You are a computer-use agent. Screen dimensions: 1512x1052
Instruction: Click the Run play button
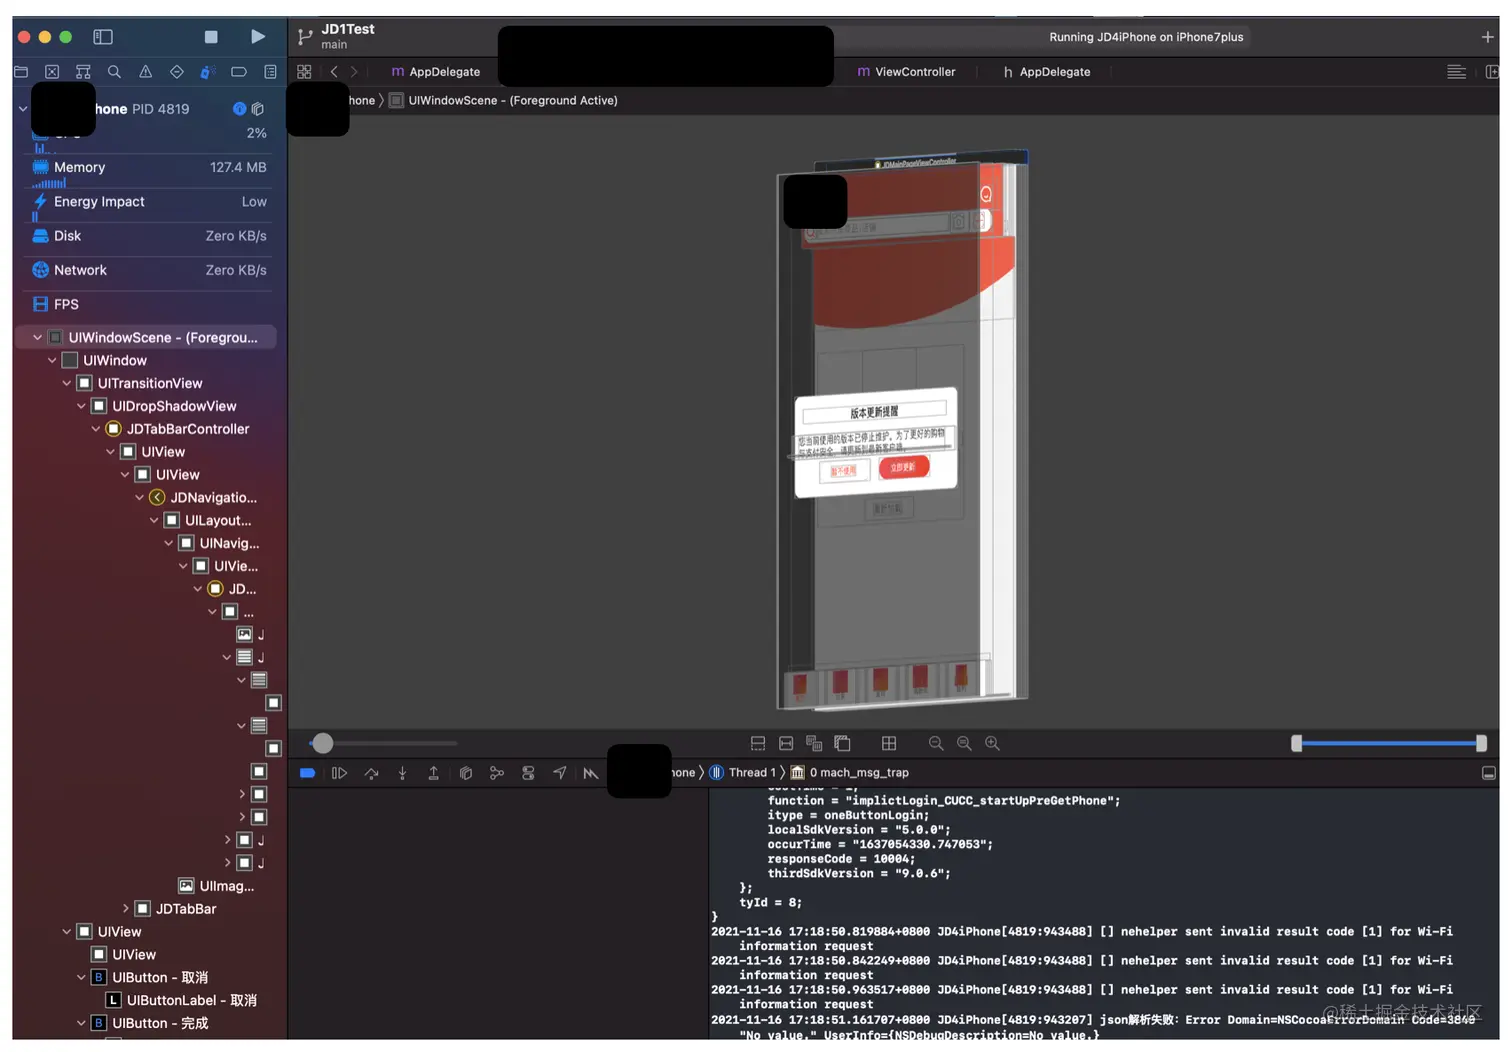tap(257, 37)
